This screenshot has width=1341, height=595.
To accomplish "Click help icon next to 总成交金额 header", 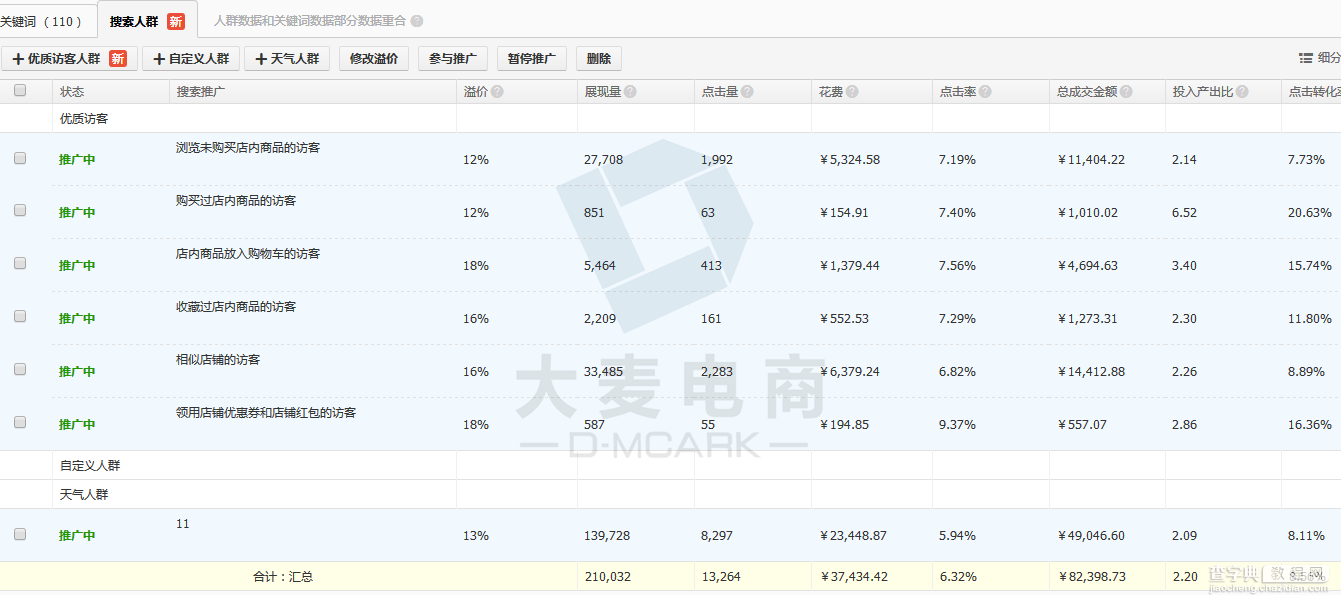I will pos(1126,92).
